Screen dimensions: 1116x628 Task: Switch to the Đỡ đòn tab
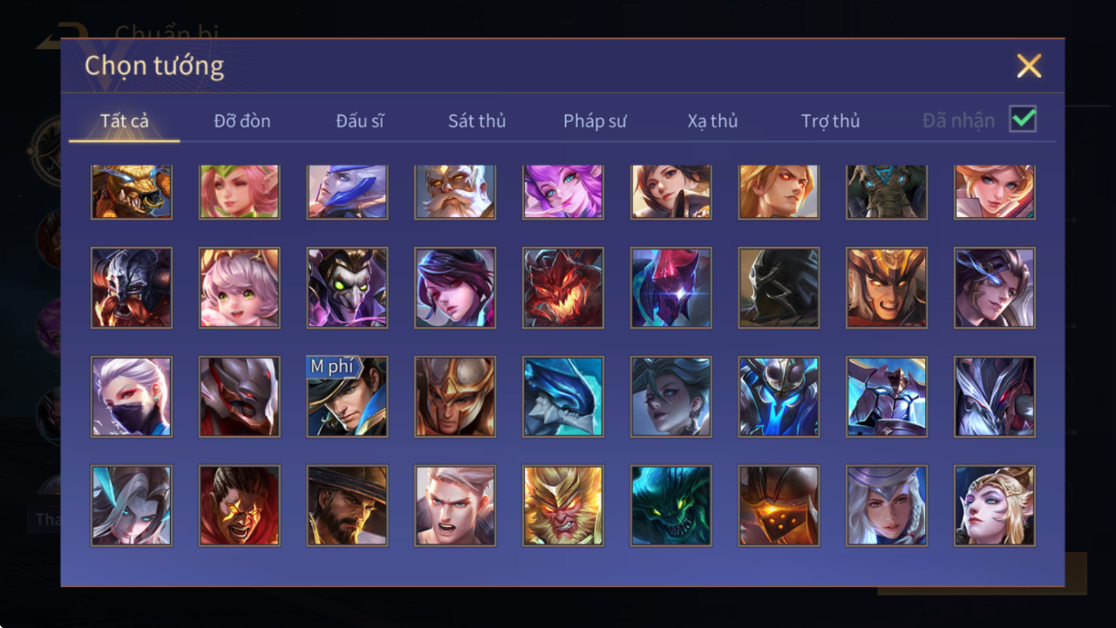[242, 121]
